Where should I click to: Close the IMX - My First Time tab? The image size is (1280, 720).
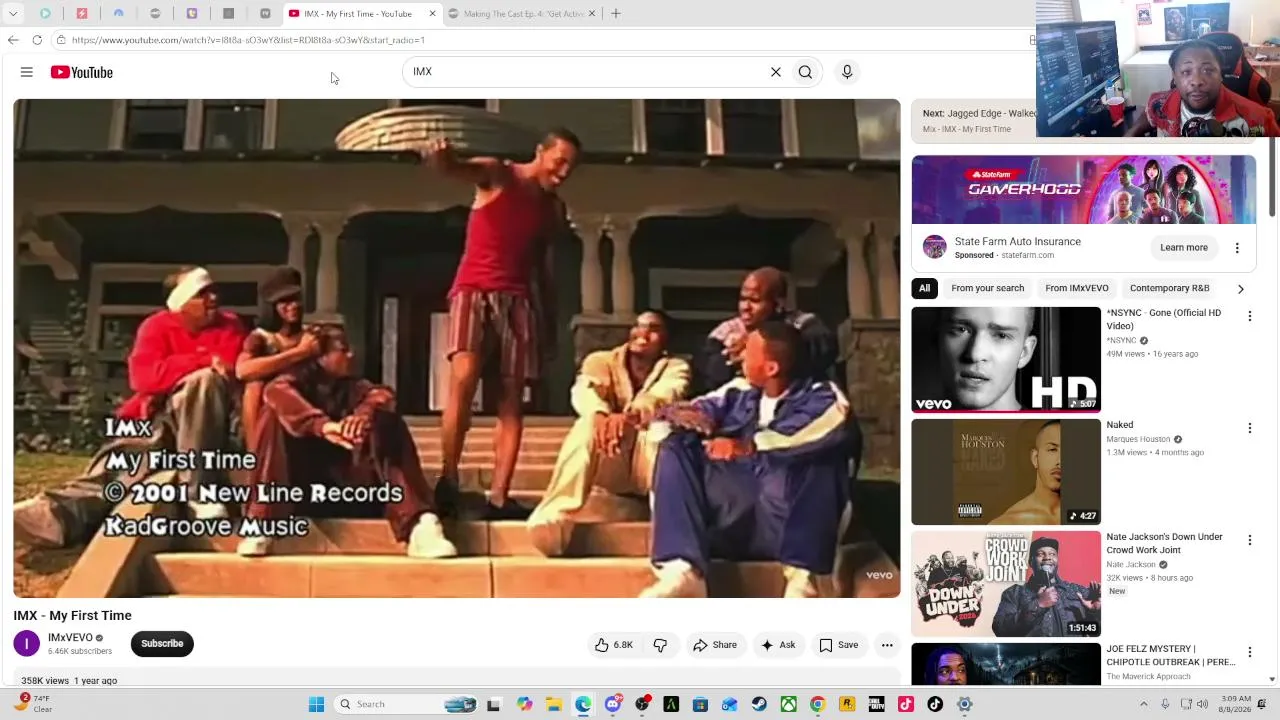click(432, 14)
